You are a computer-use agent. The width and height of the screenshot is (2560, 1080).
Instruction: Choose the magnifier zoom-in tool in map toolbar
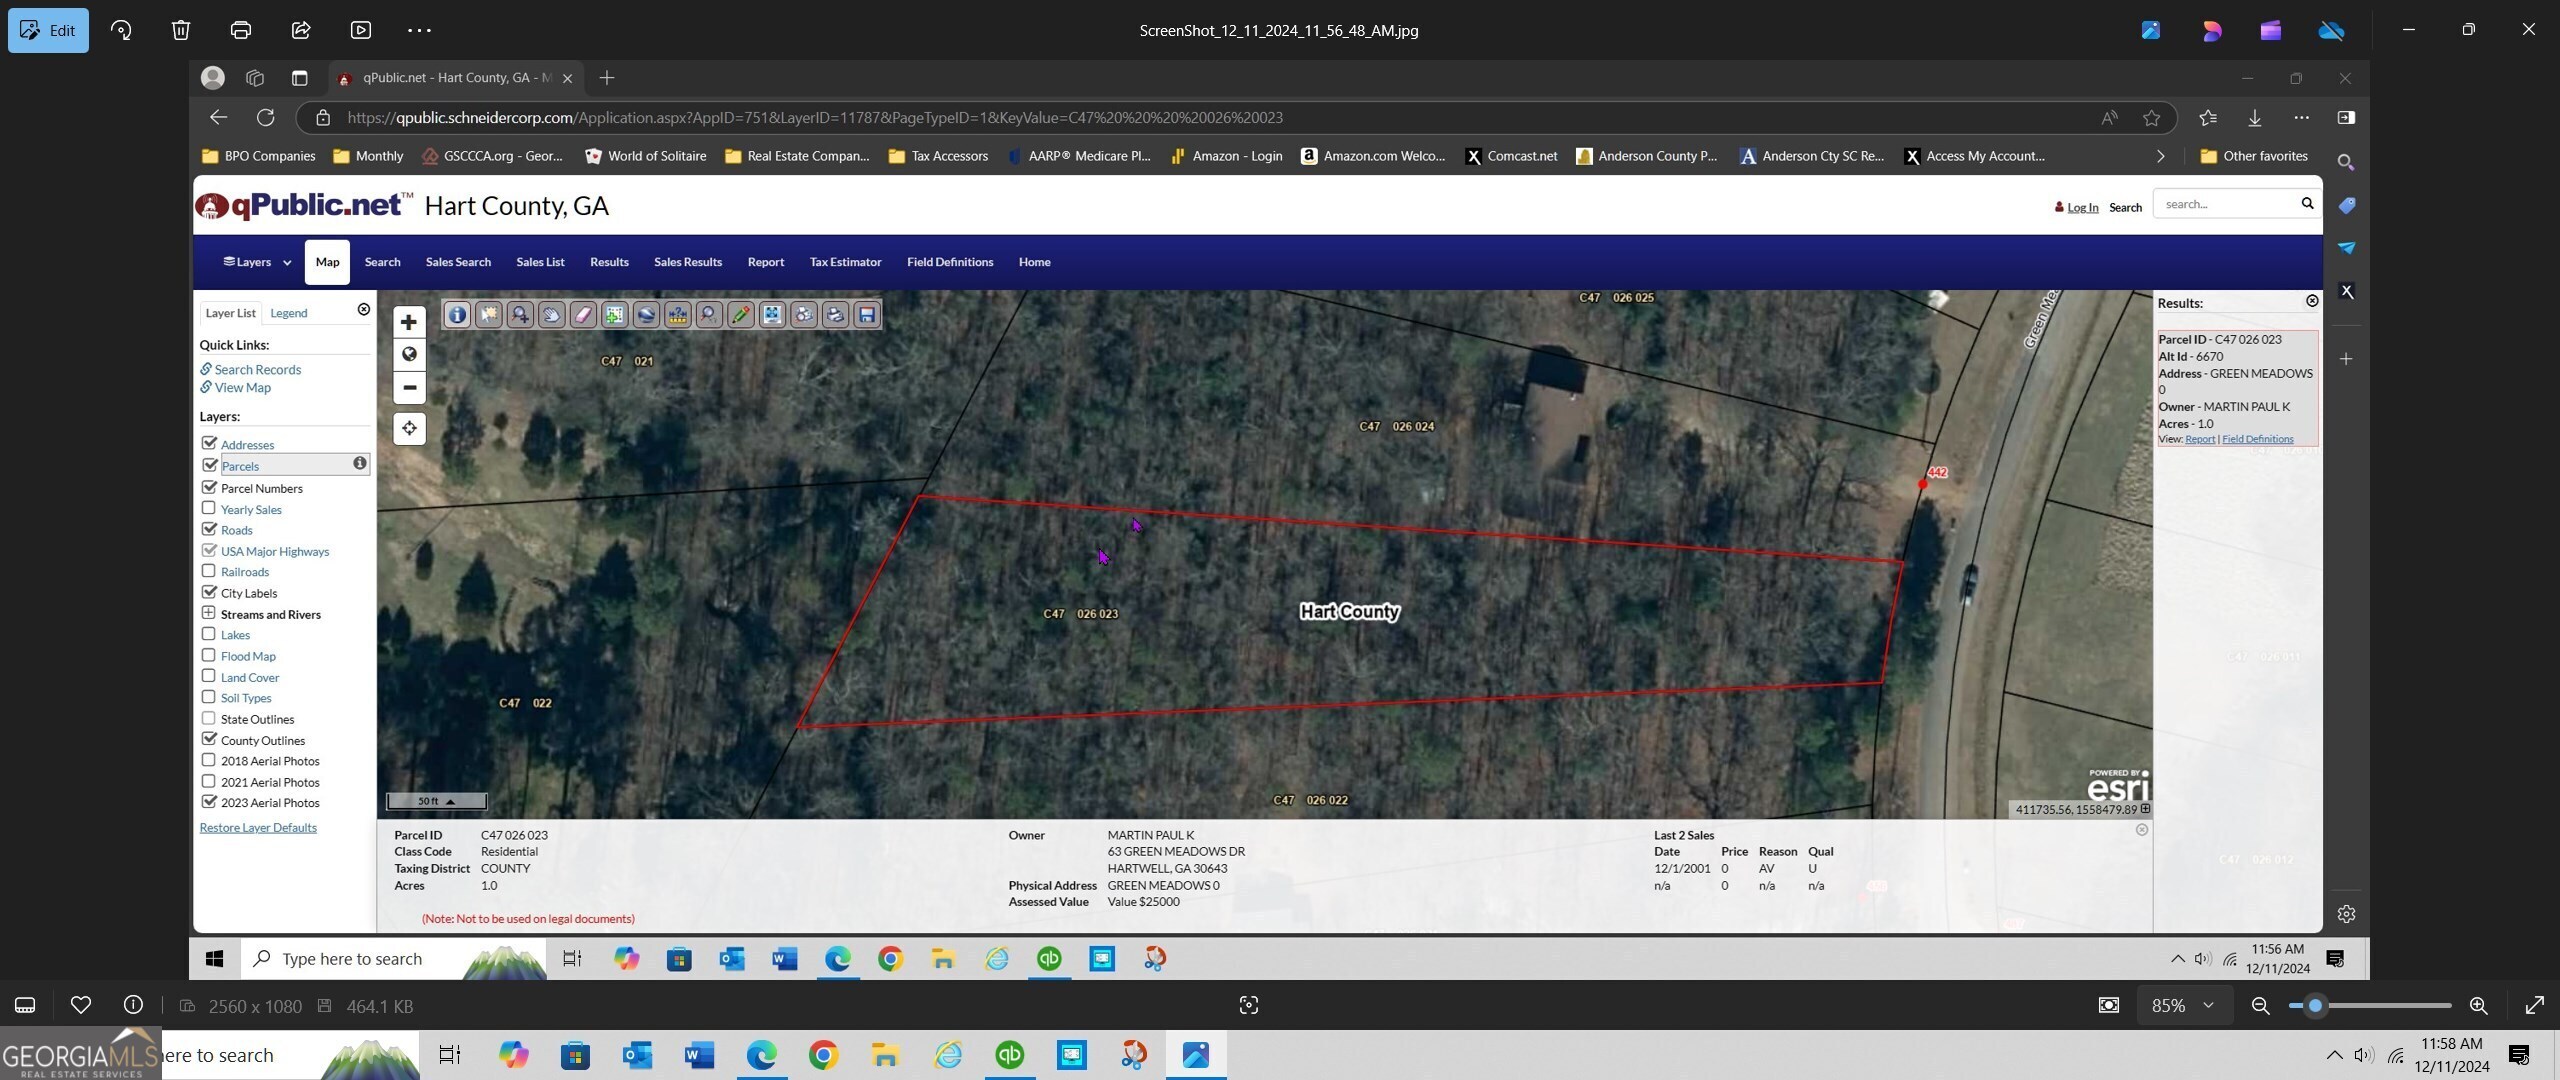click(520, 315)
